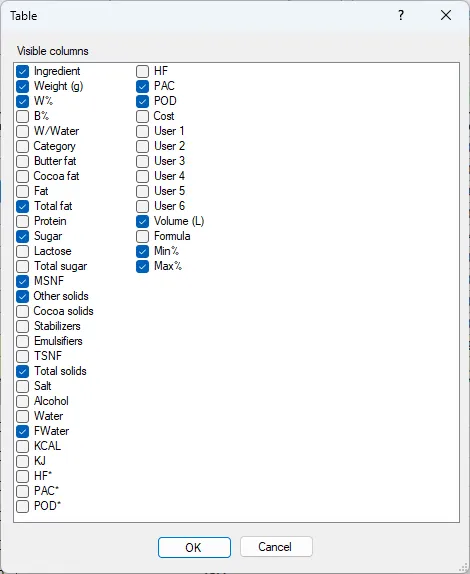Image resolution: width=470 pixels, height=574 pixels.
Task: Tick the User 4 checkbox
Action: pyautogui.click(x=142, y=176)
